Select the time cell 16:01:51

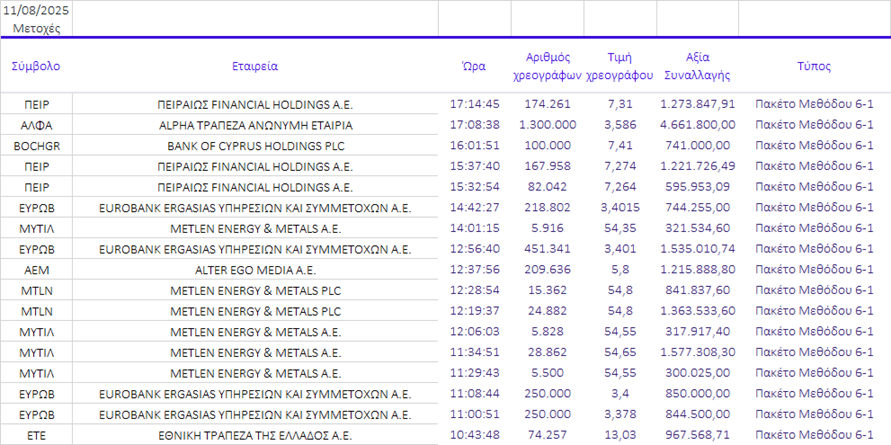click(x=474, y=145)
